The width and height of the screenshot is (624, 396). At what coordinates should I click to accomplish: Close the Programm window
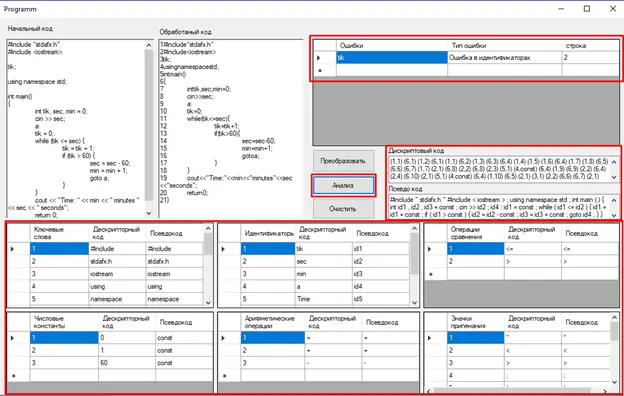click(613, 9)
